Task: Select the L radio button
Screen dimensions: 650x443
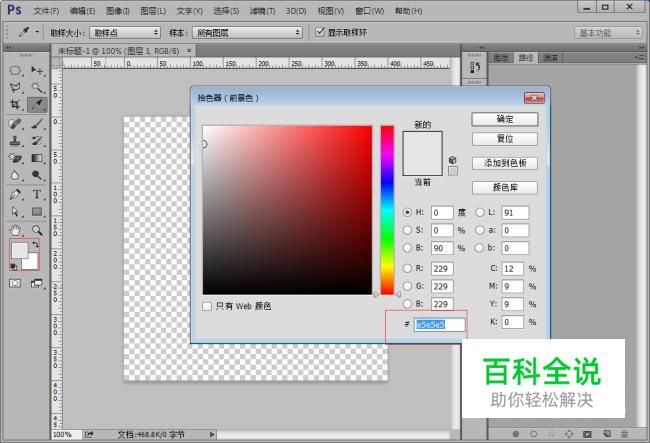Action: [x=480, y=212]
